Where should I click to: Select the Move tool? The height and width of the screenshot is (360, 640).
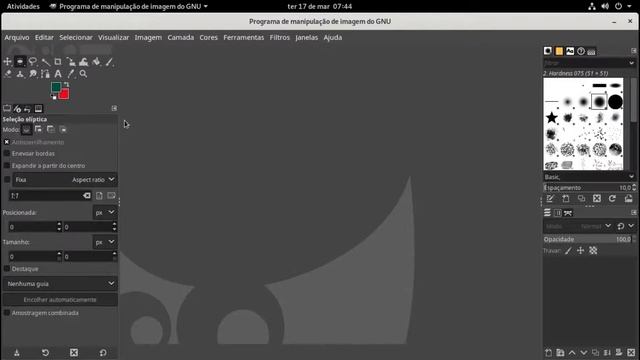[7, 62]
